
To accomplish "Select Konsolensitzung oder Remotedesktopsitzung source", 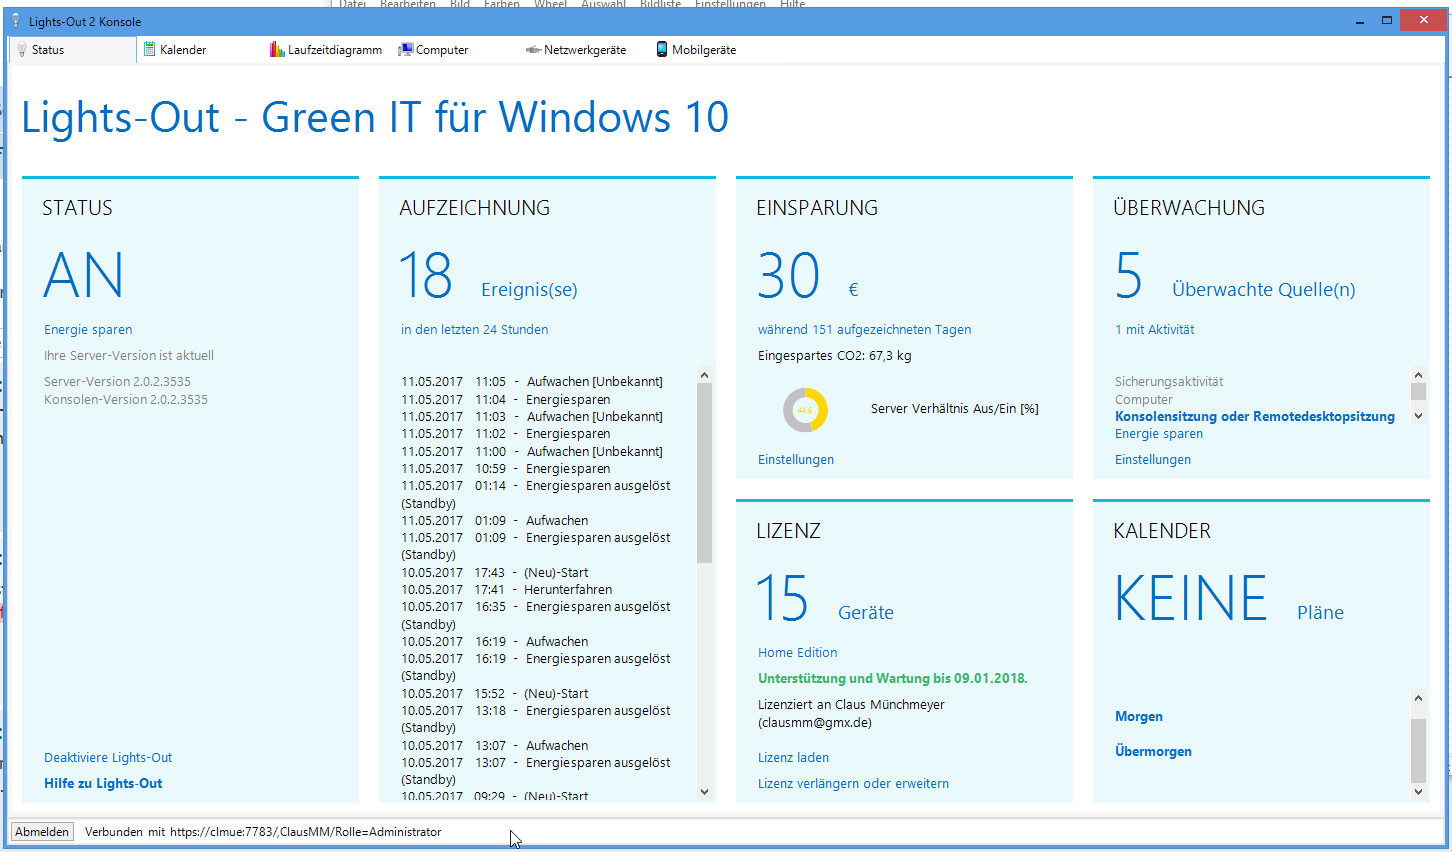I will pyautogui.click(x=1255, y=417).
